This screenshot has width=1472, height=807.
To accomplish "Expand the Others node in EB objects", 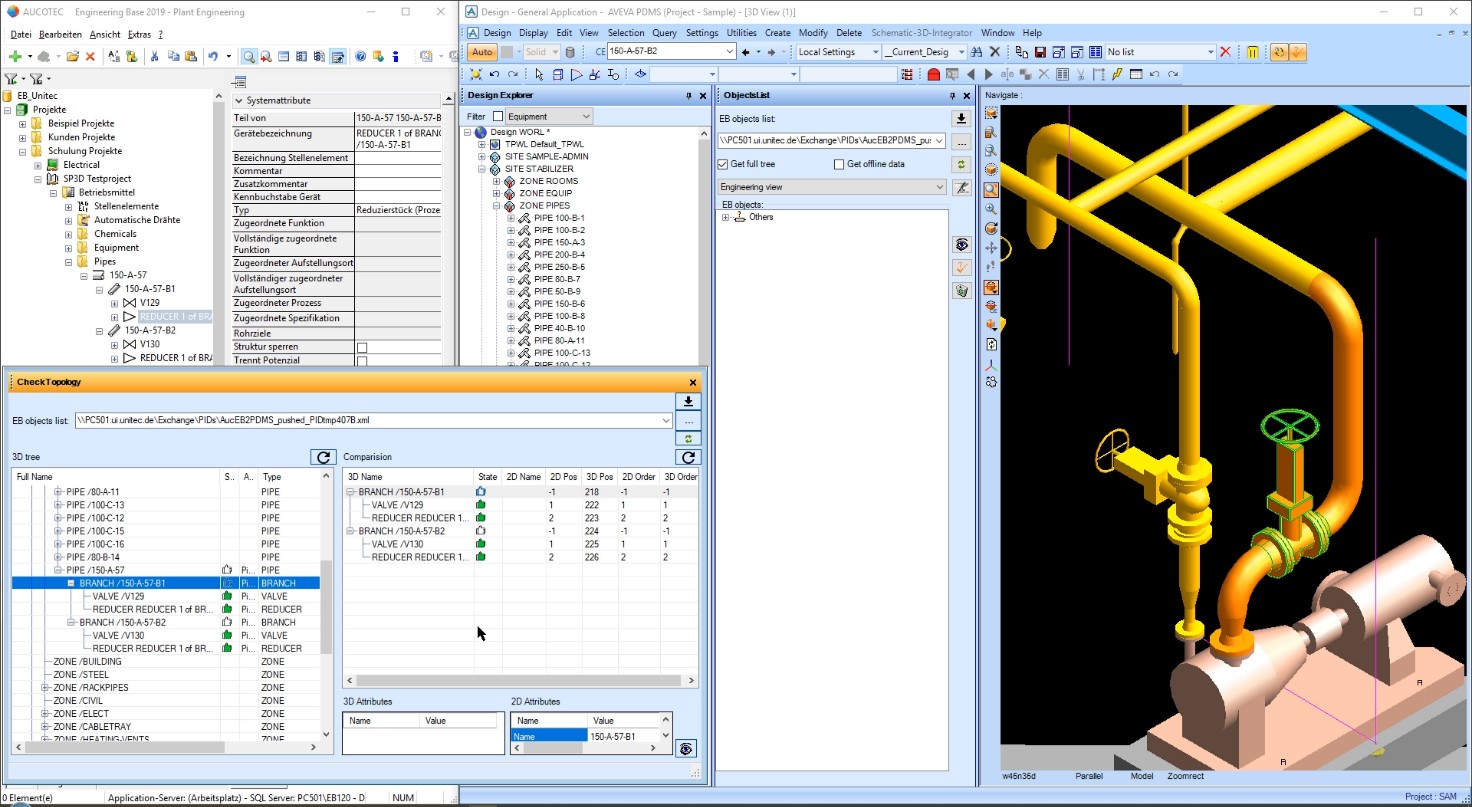I will pyautogui.click(x=725, y=217).
